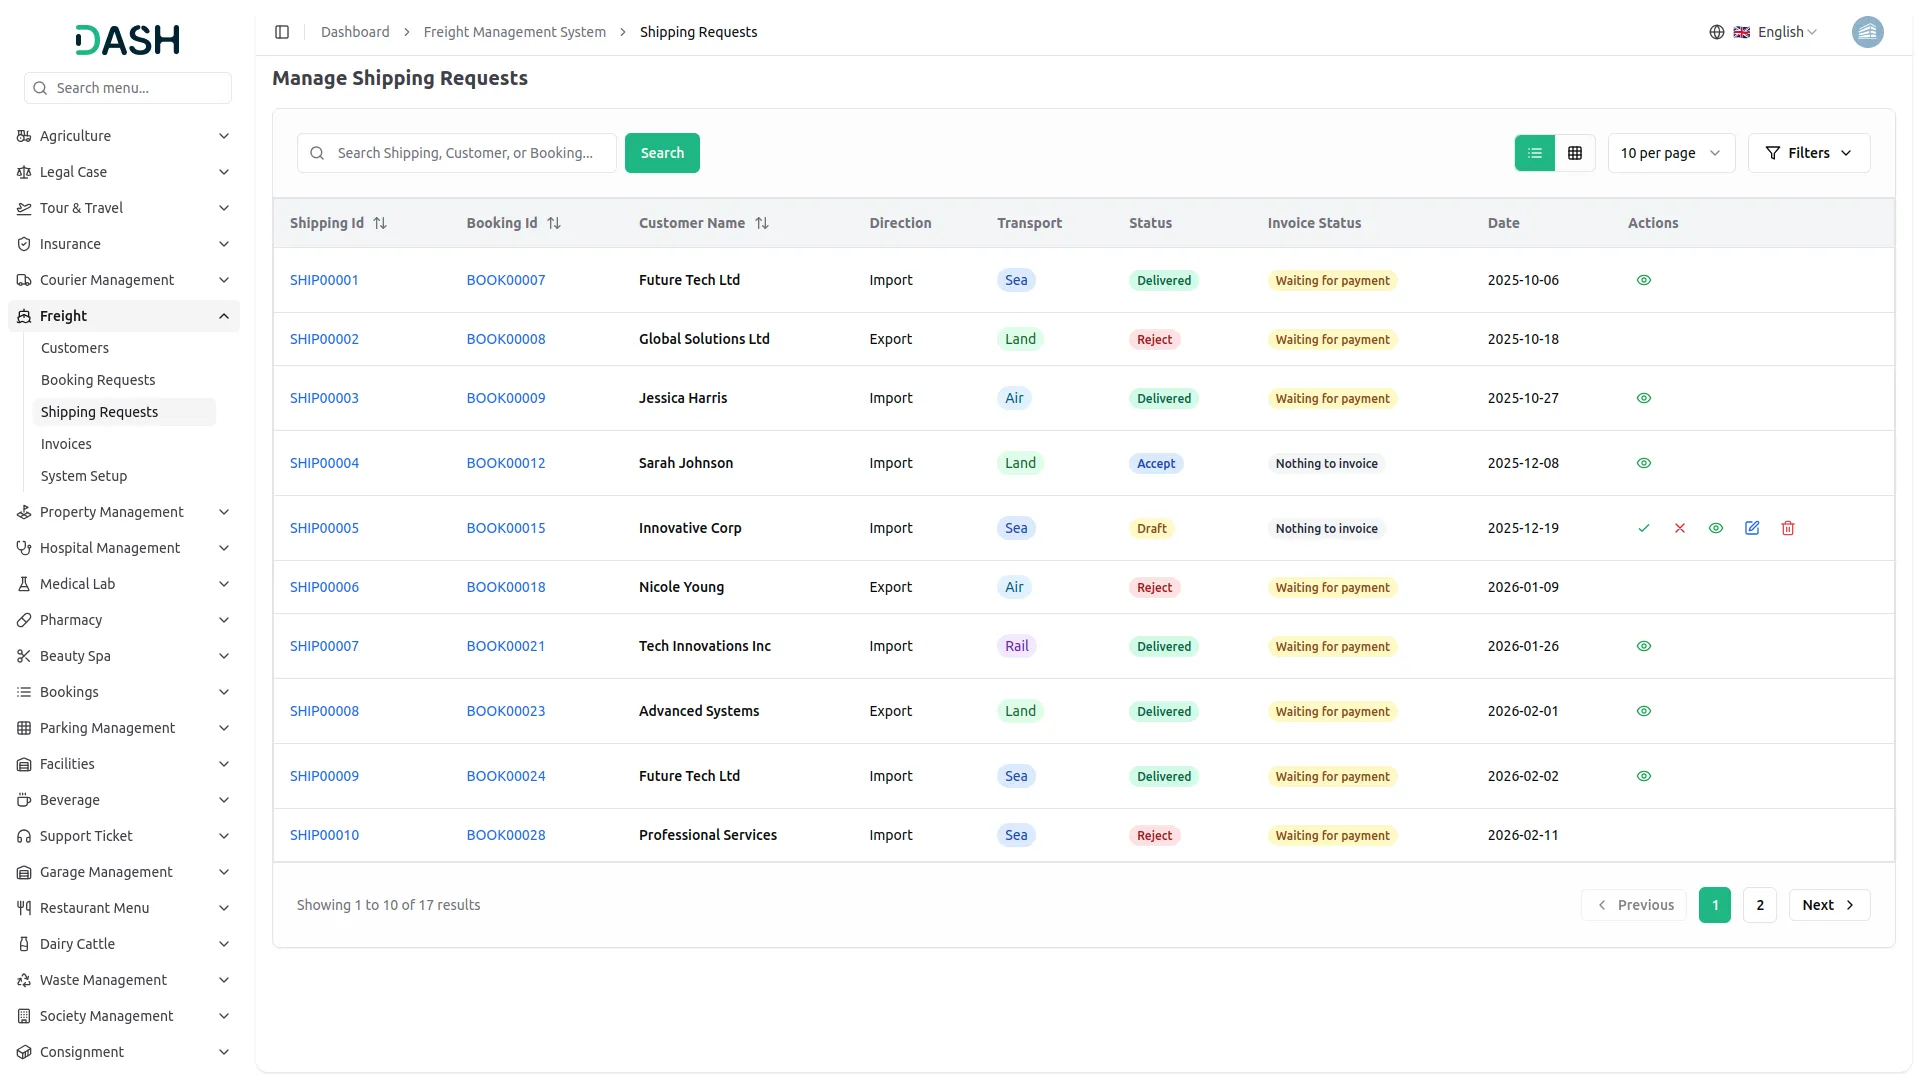Open the user avatar in the top right

(1868, 31)
